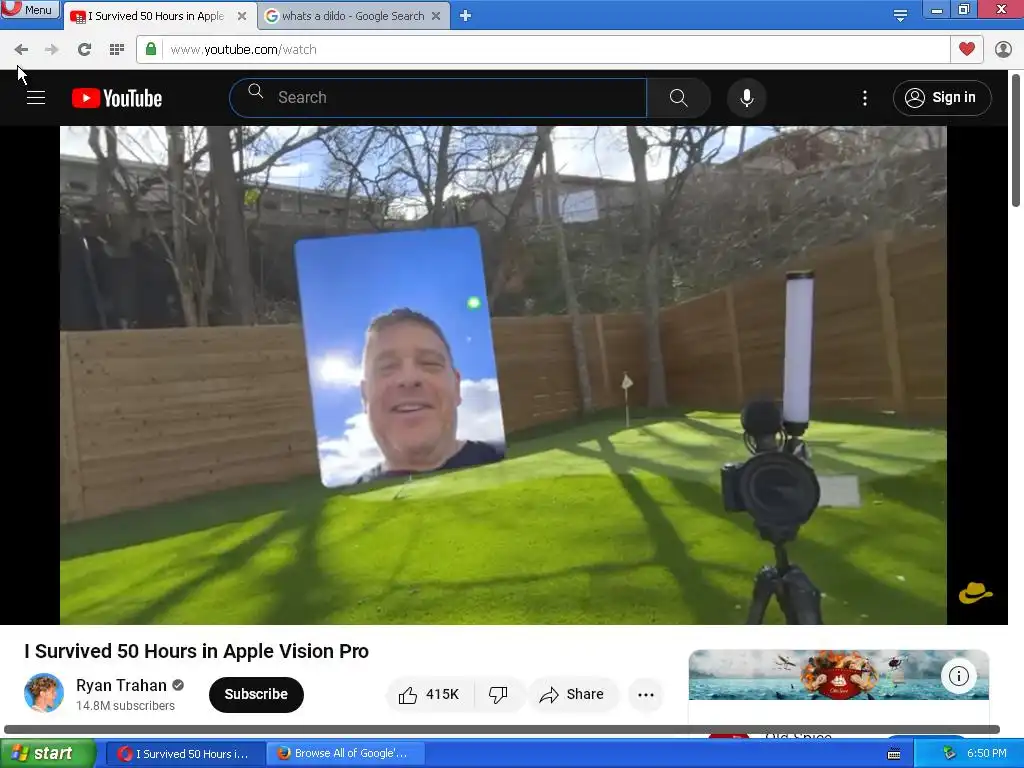Click the 6:50 PM clock

pyautogui.click(x=987, y=754)
